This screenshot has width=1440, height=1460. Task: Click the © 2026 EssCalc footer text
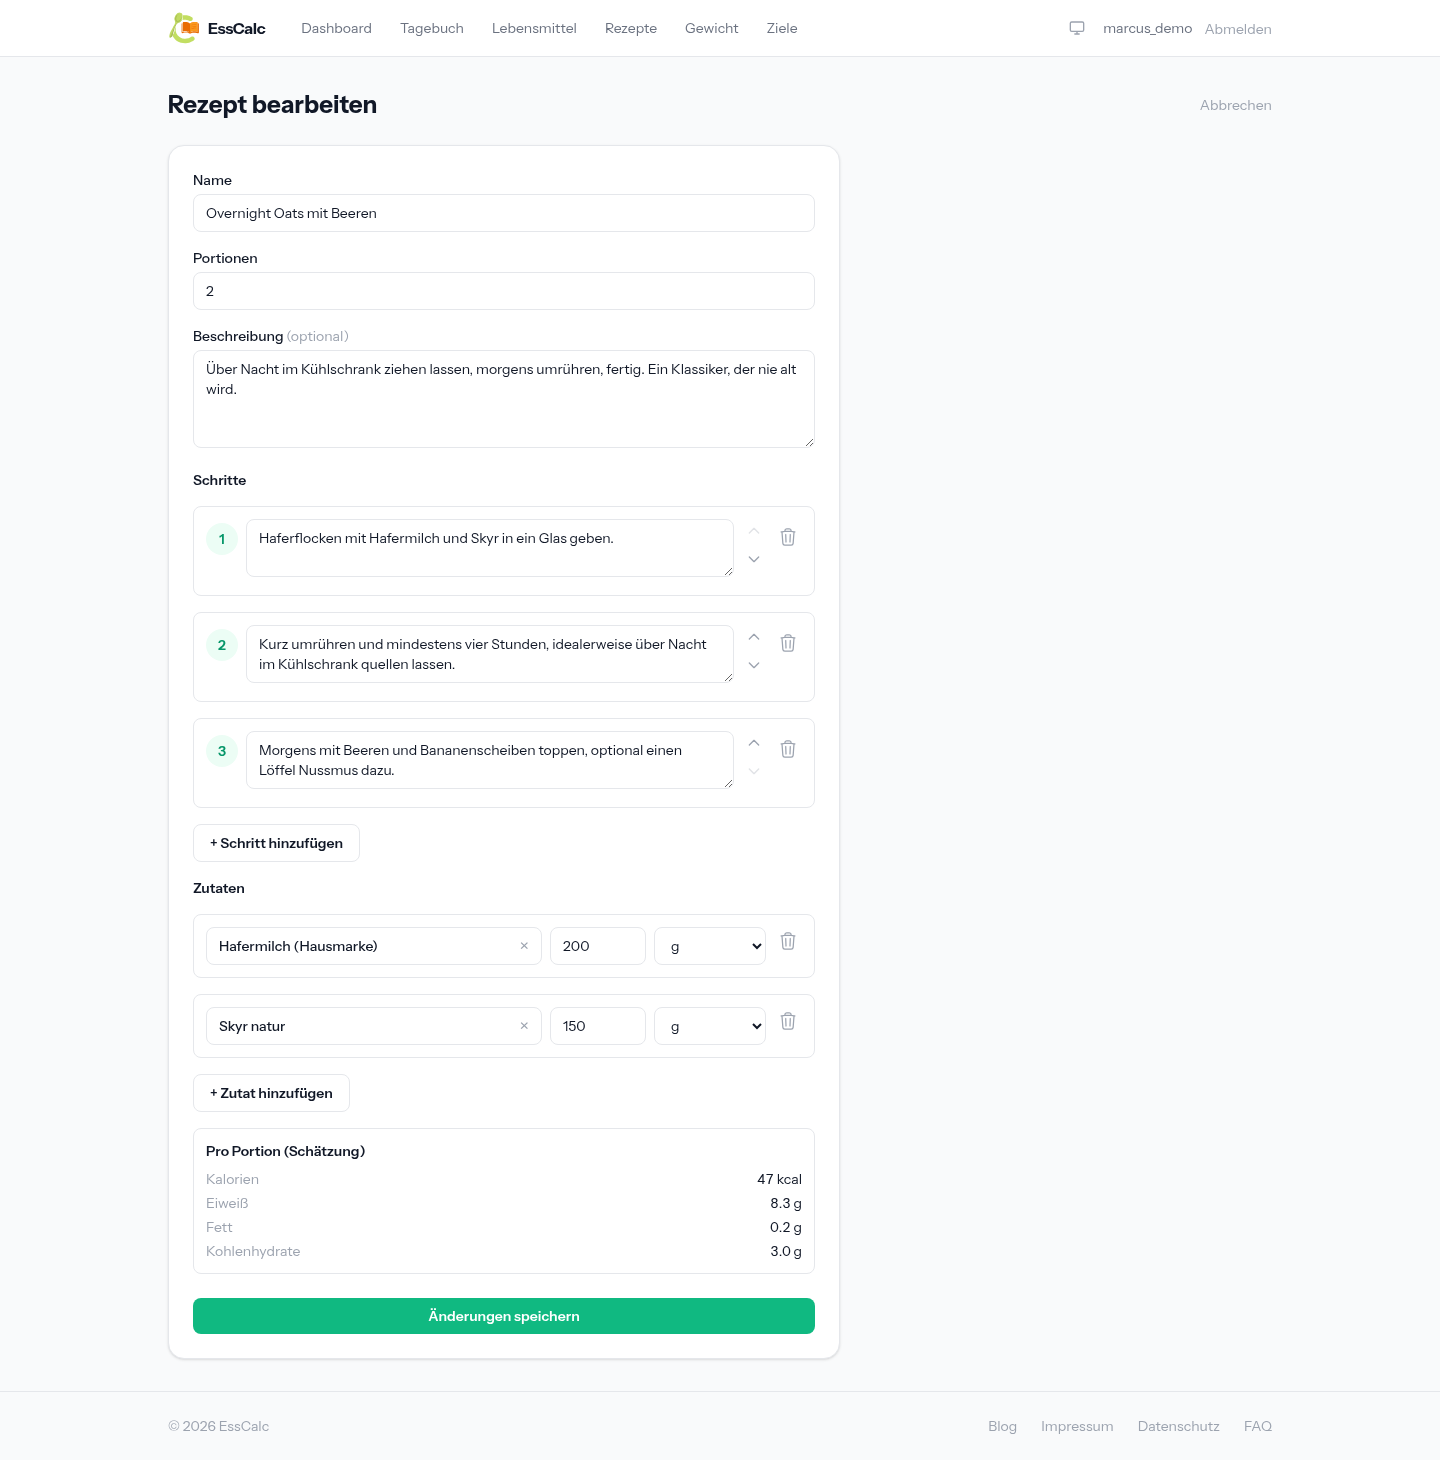pyautogui.click(x=218, y=1426)
